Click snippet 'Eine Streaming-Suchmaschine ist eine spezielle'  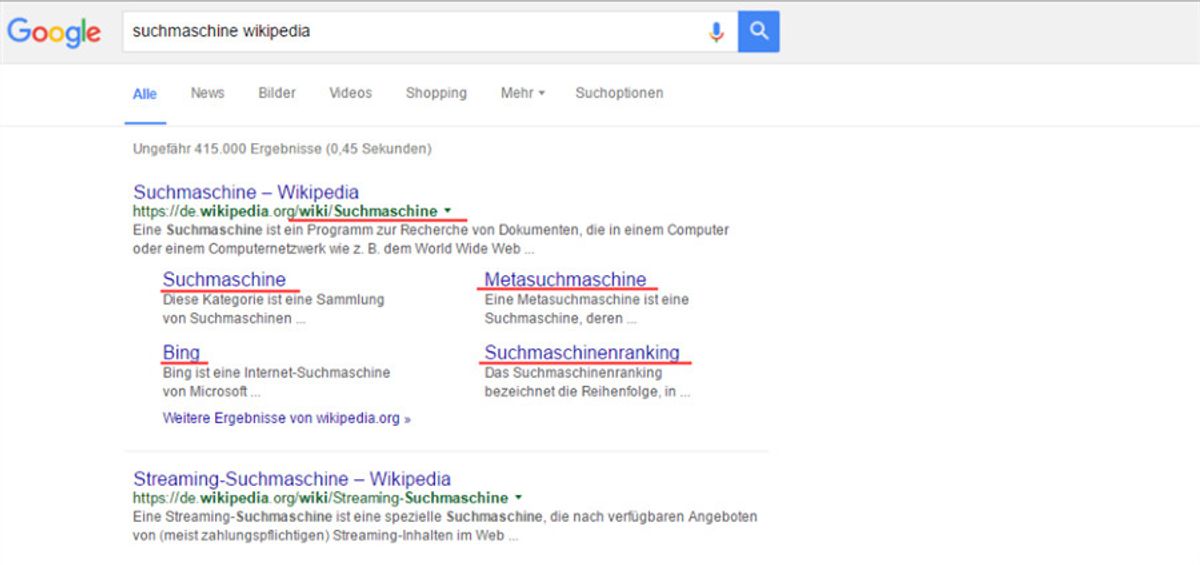pyautogui.click(x=445, y=526)
